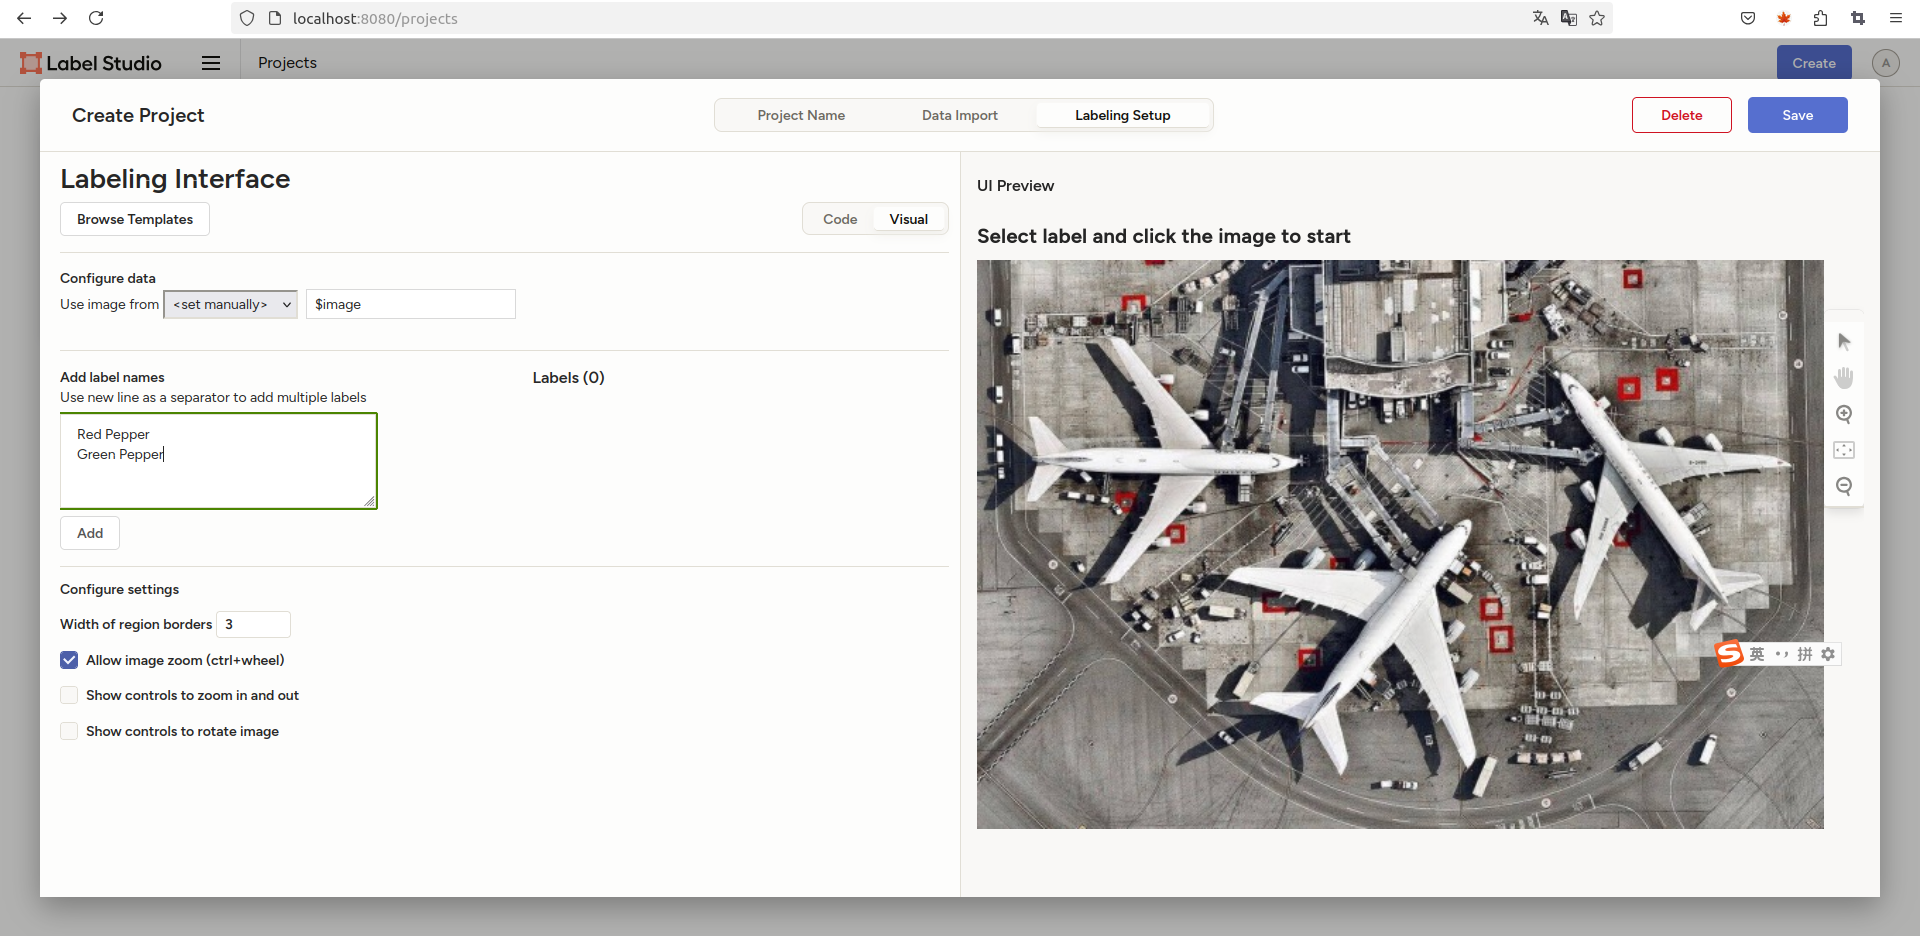Enable Show controls to rotate image
The height and width of the screenshot is (936, 1920).
[x=69, y=731]
